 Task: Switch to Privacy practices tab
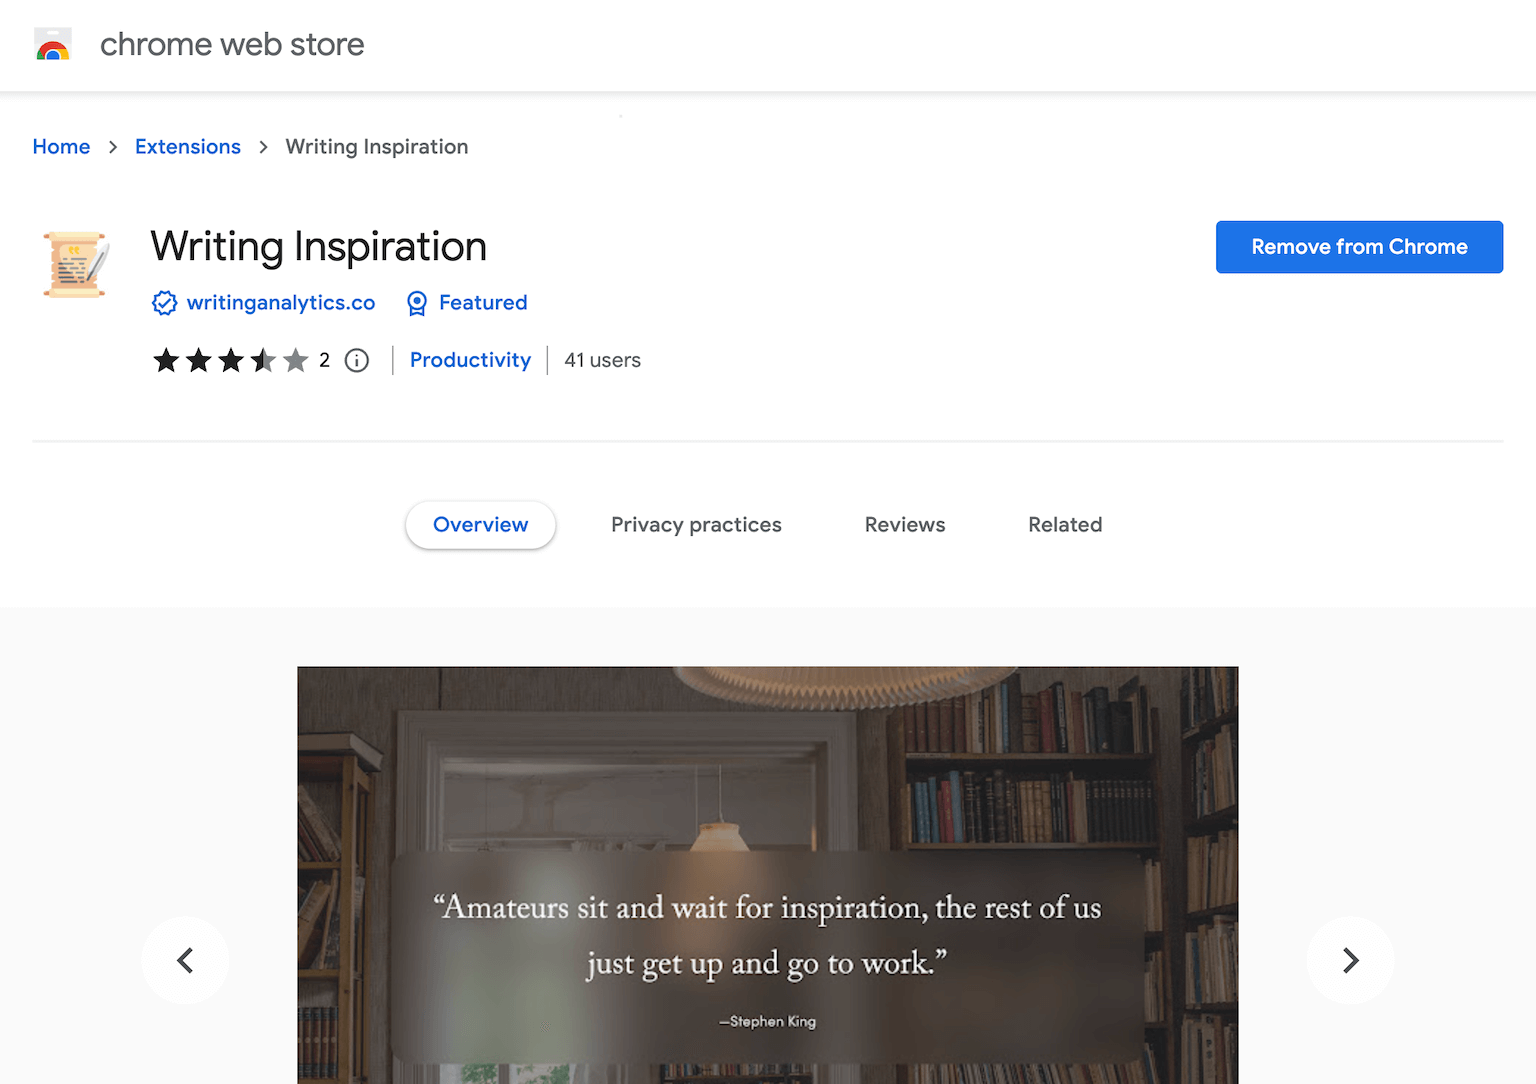click(697, 525)
